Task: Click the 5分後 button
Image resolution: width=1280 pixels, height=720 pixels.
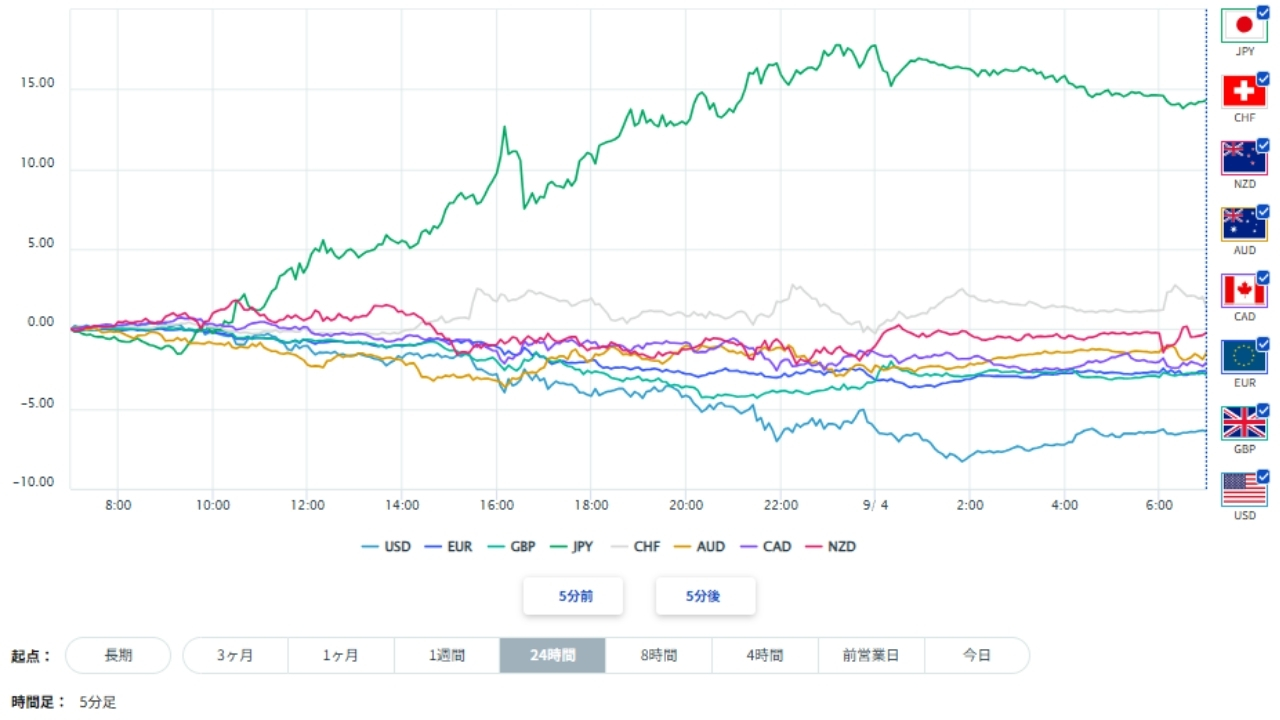Action: pos(704,596)
